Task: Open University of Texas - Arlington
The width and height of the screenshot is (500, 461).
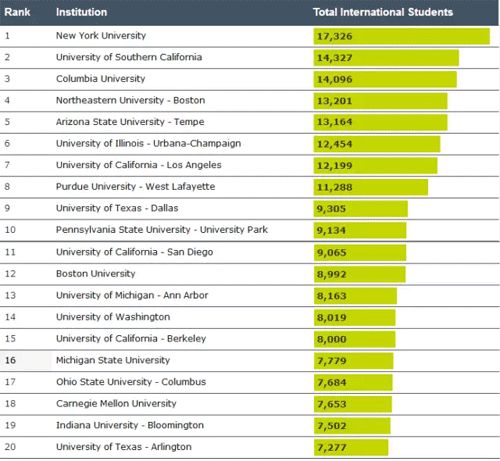Action: [x=124, y=447]
